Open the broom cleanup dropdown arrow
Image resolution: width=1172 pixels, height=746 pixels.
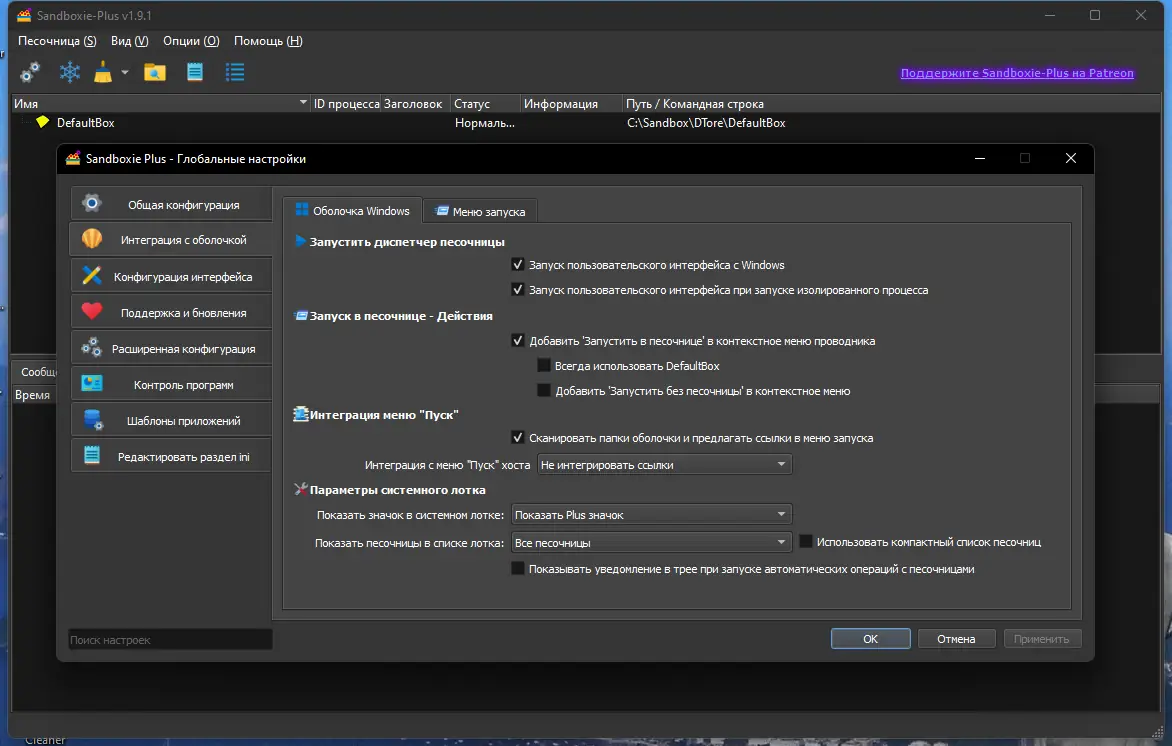[125, 73]
